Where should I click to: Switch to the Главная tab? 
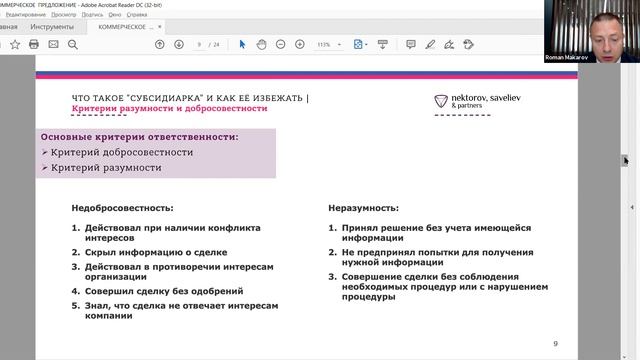click(9, 27)
